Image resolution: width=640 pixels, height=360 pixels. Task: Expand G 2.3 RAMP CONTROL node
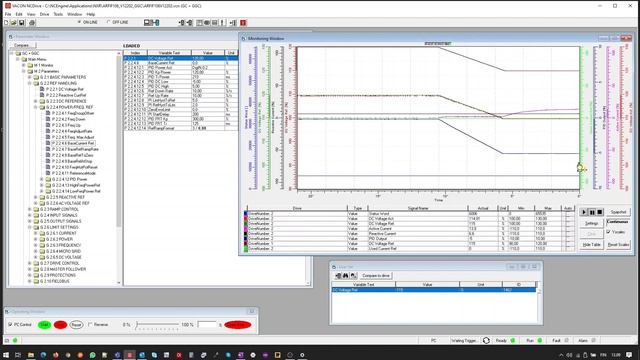click(30, 209)
